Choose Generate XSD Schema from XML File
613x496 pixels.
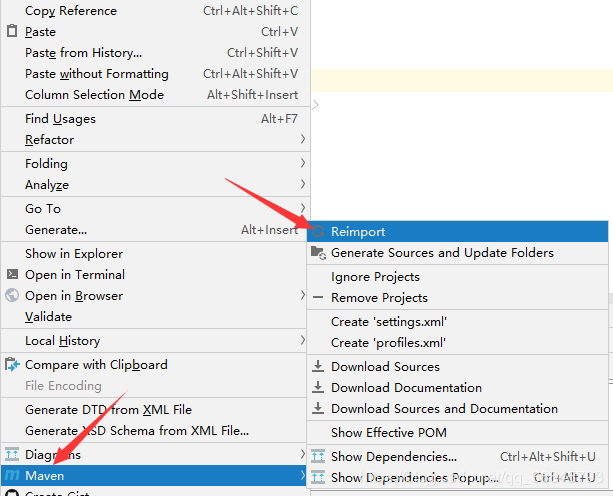[155, 431]
